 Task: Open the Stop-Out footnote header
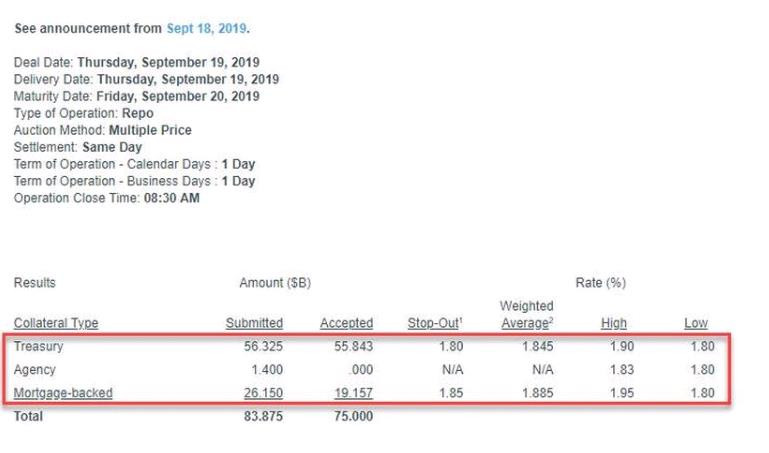tap(435, 323)
